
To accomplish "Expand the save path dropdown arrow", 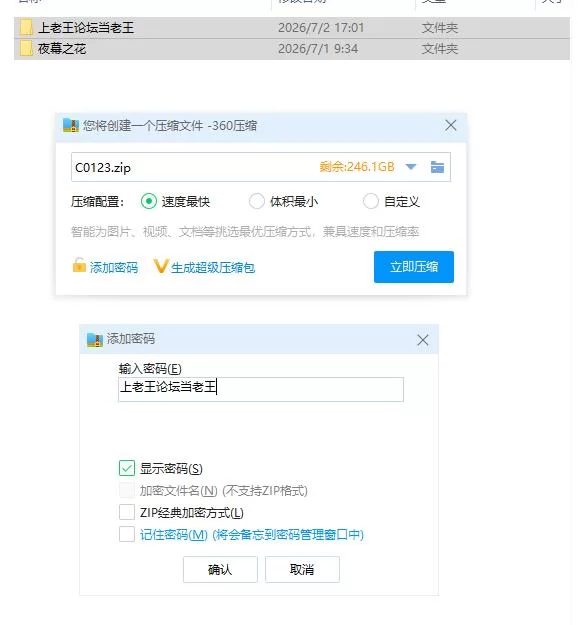I will 411,167.
